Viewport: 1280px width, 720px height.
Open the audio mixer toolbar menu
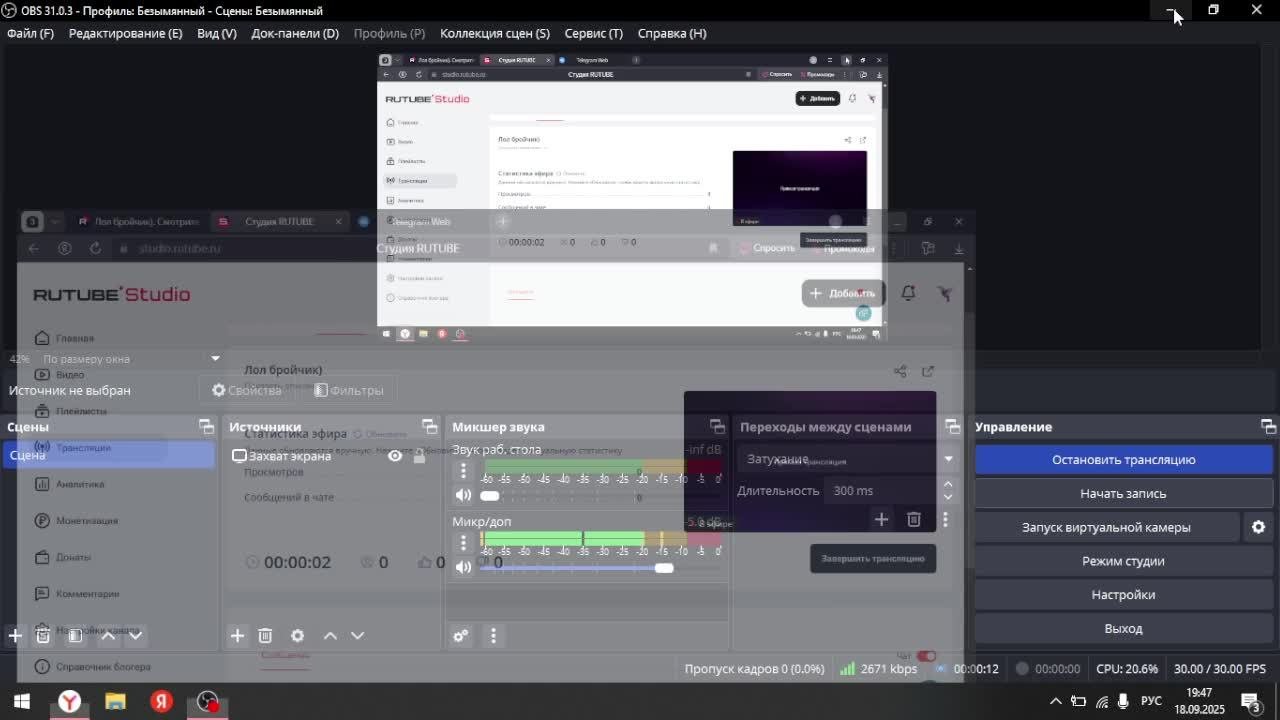click(493, 635)
